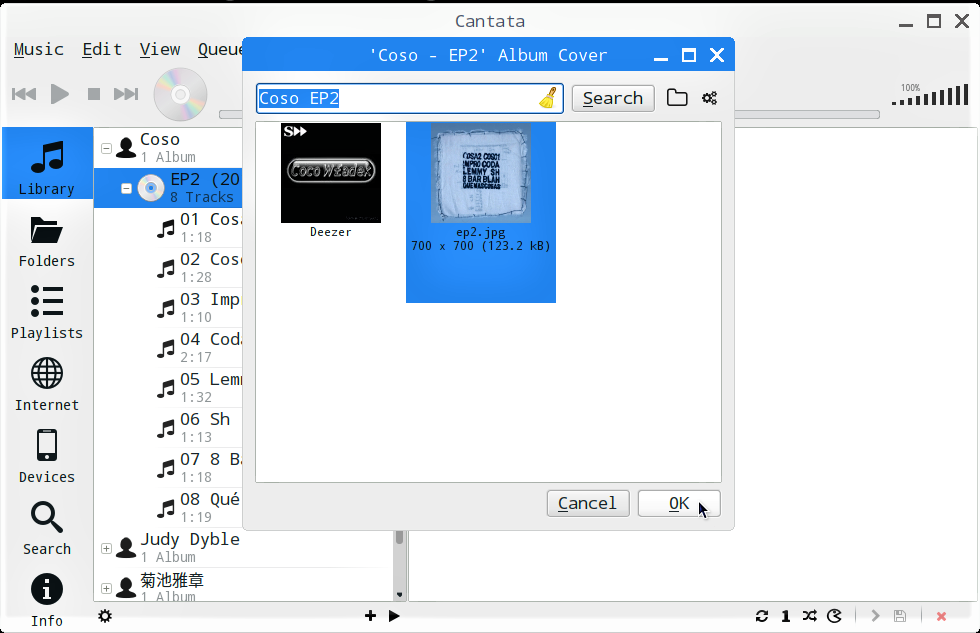Click the plus add-to-queue icon
Image resolution: width=980 pixels, height=633 pixels.
pyautogui.click(x=370, y=616)
